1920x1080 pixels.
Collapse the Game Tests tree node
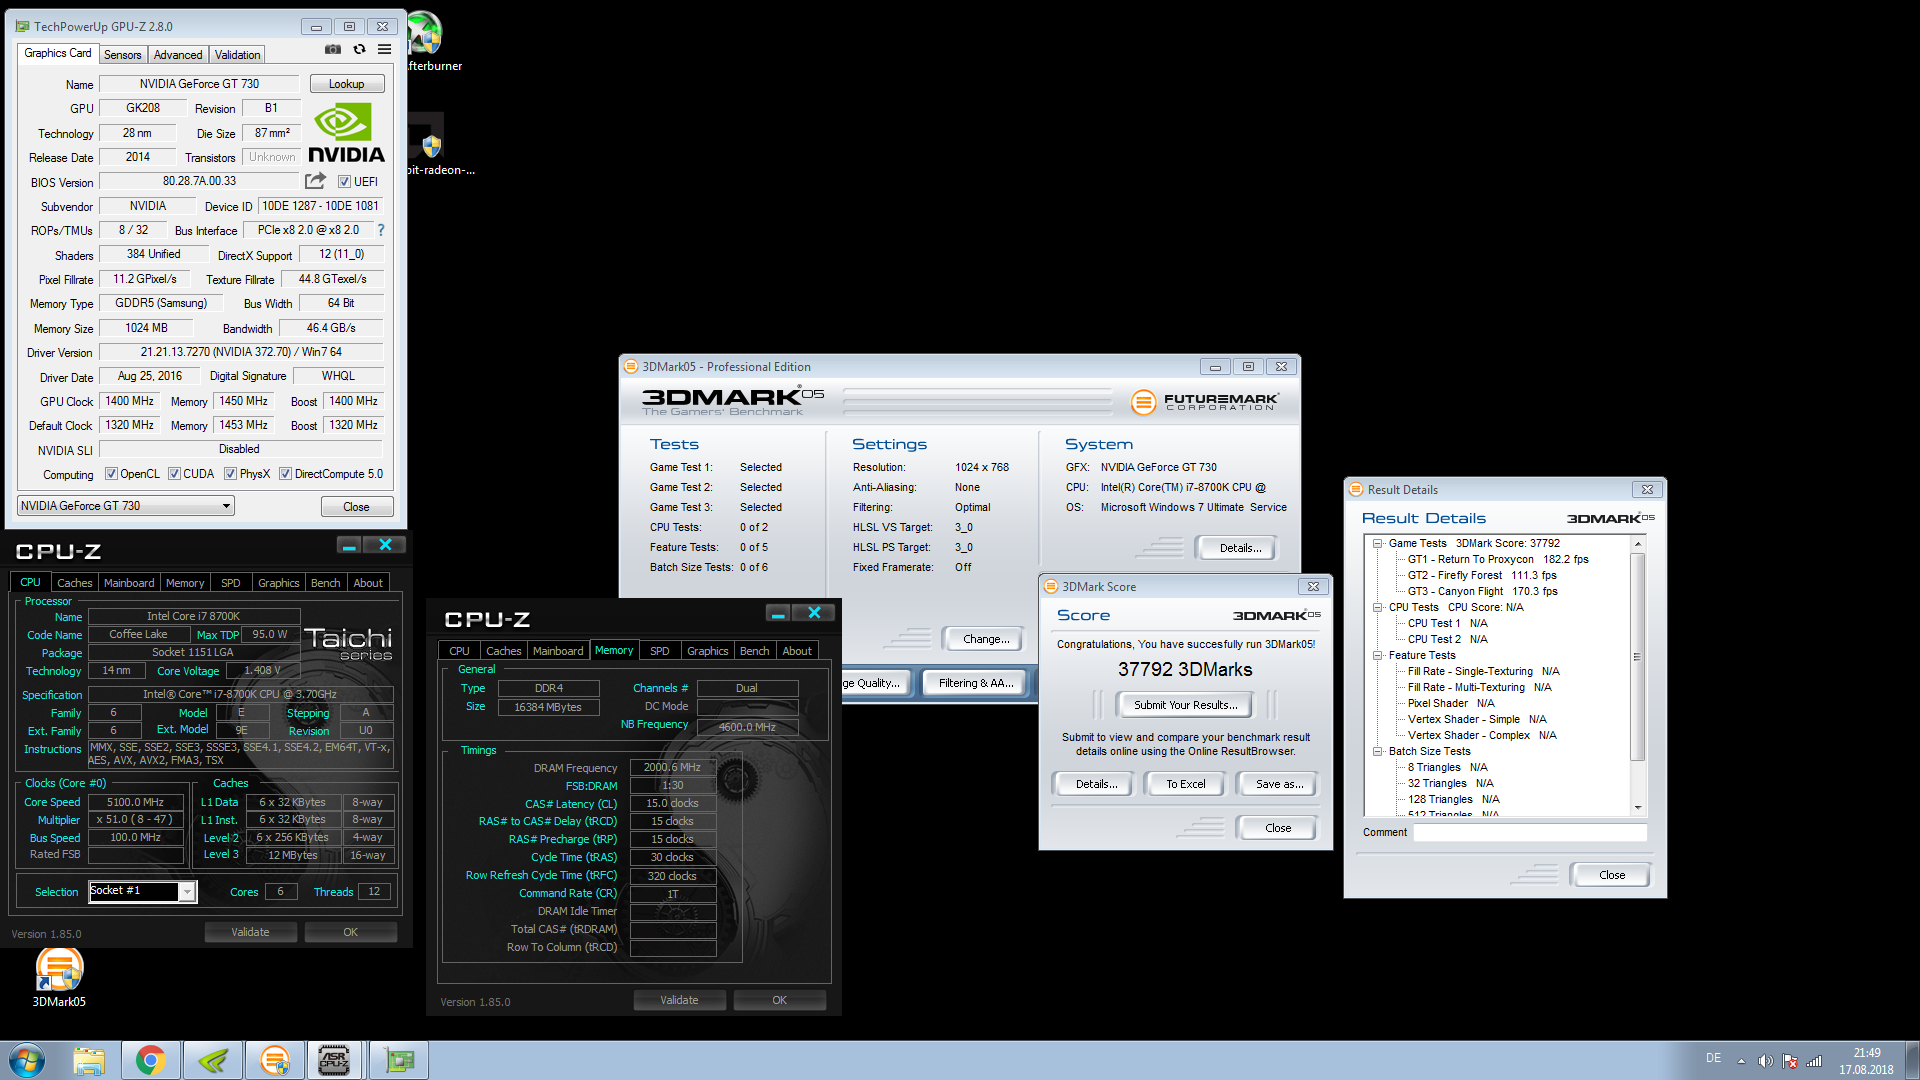(x=1378, y=544)
